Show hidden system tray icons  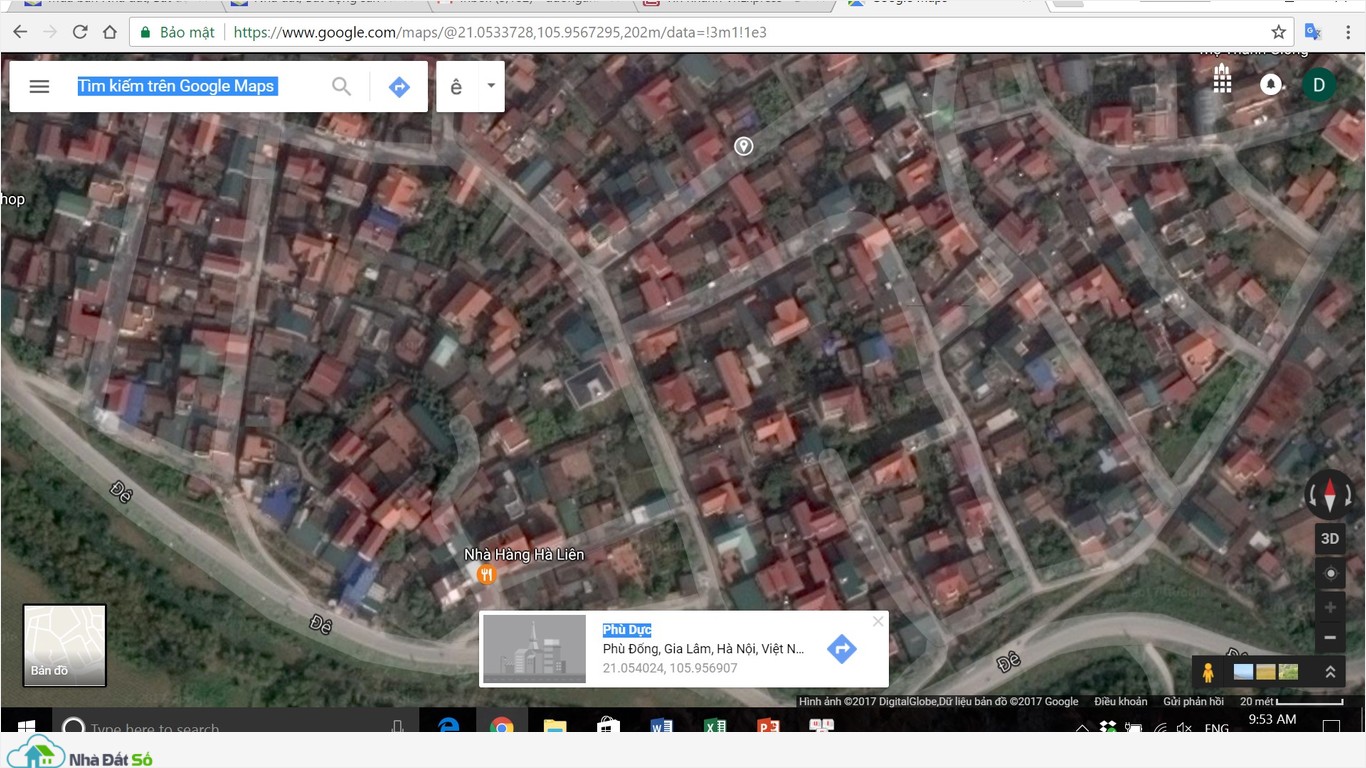click(x=1082, y=728)
